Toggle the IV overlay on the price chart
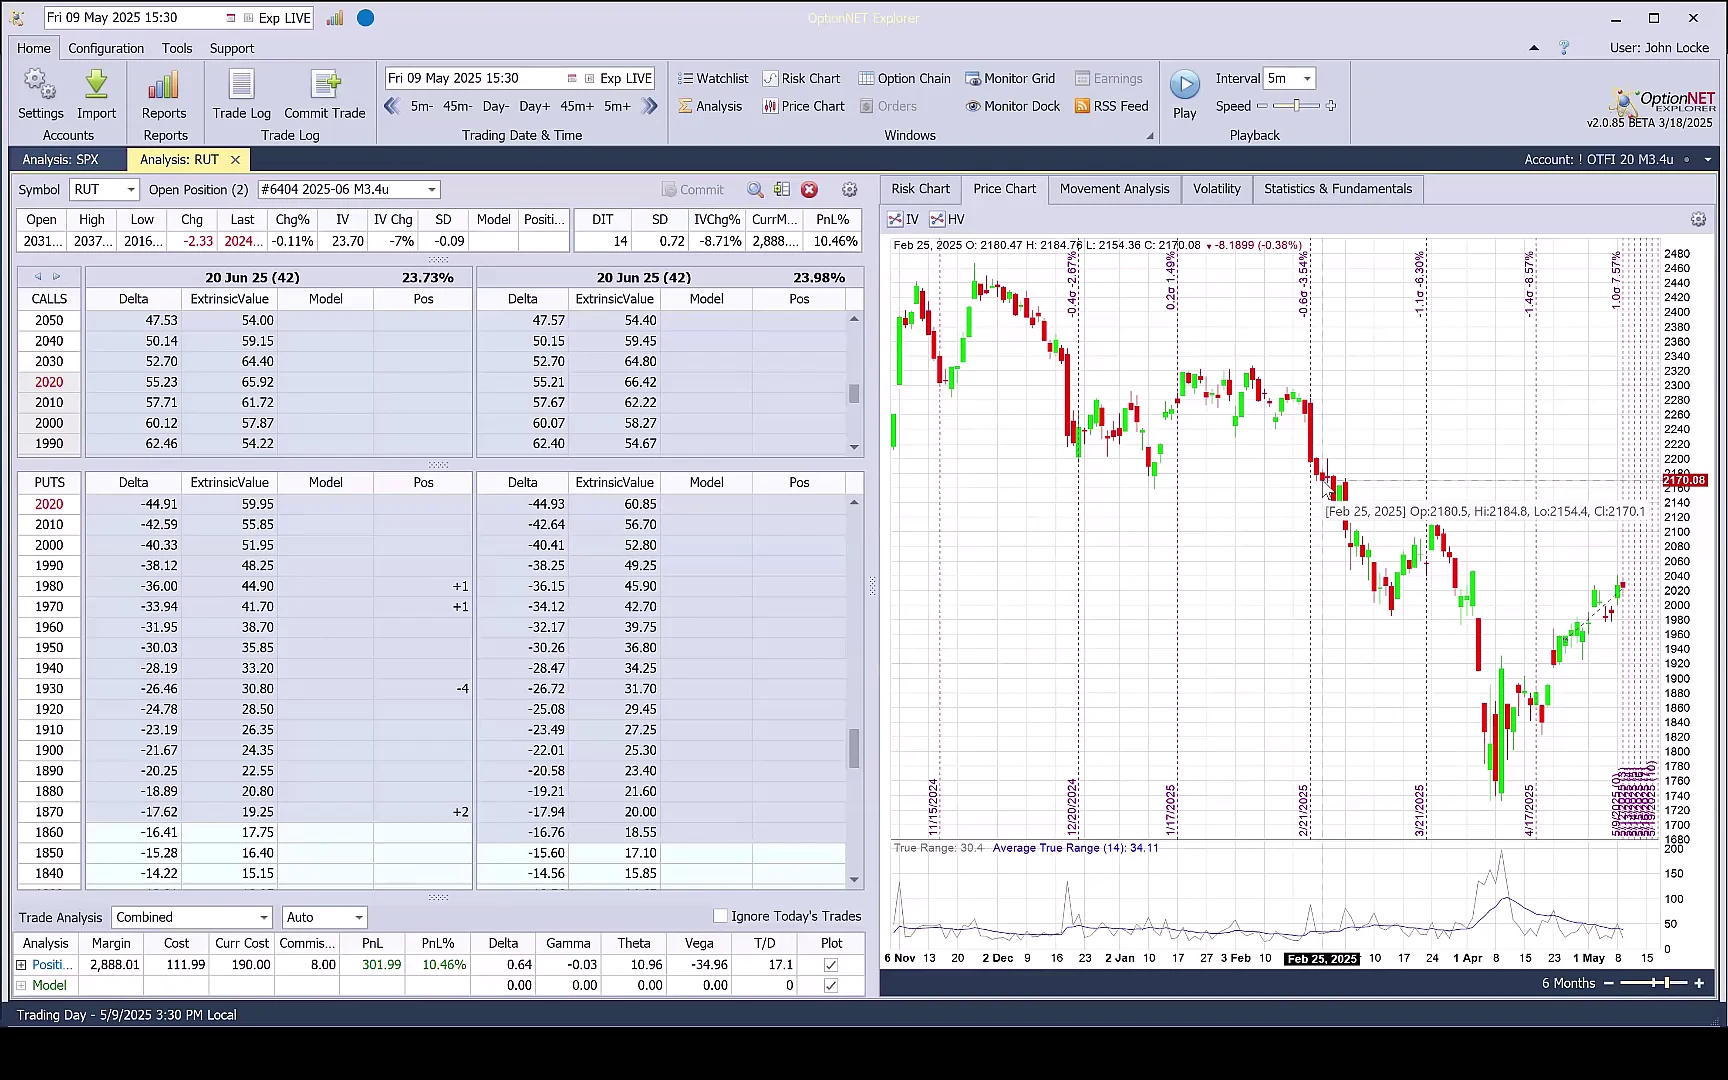Screen dimensions: 1728x1080 903,219
